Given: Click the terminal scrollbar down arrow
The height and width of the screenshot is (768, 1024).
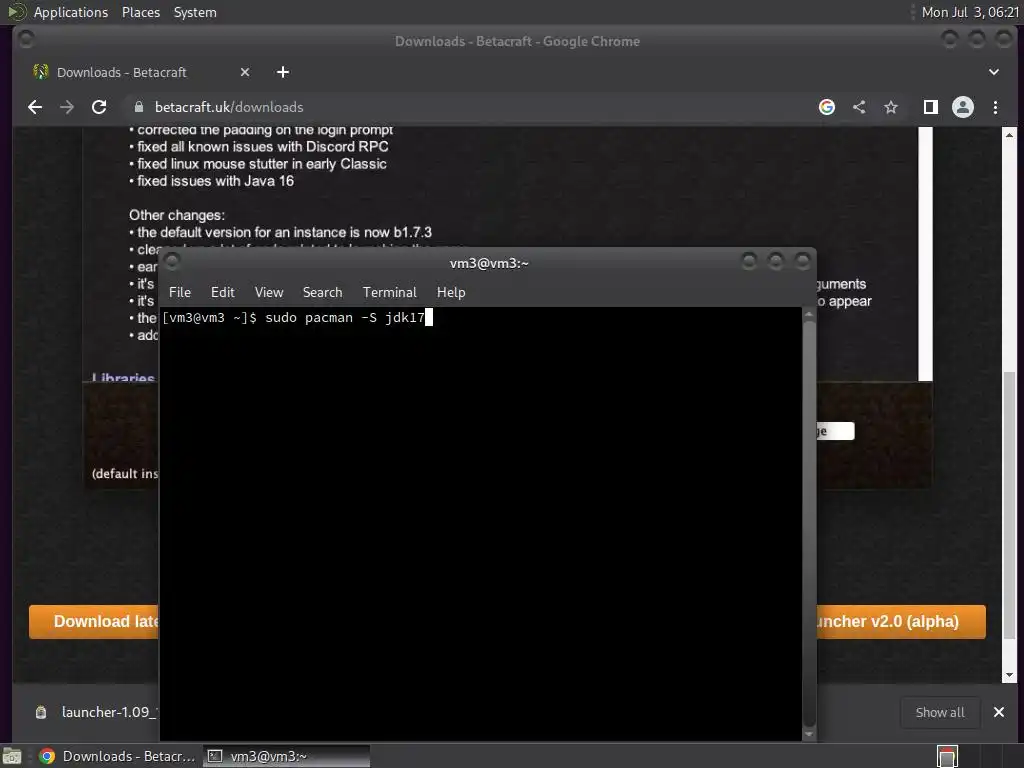Looking at the screenshot, I should click(808, 734).
